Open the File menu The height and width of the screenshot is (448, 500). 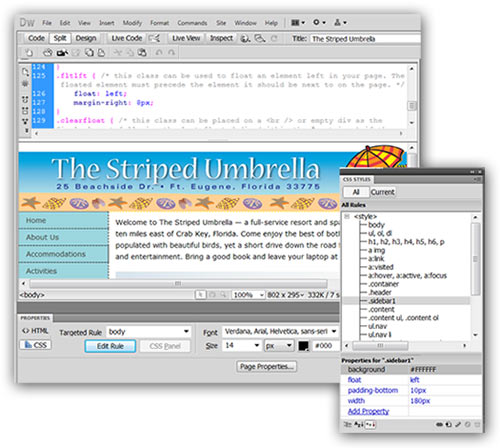pos(47,23)
